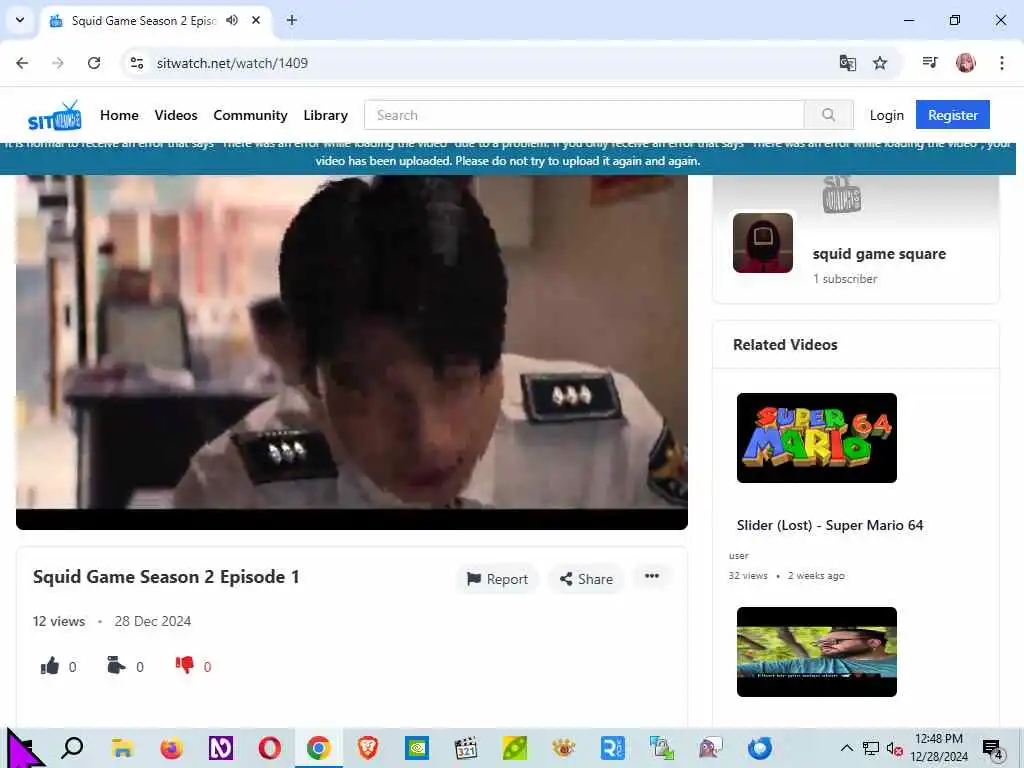
Task: Reload the page
Action: (94, 63)
